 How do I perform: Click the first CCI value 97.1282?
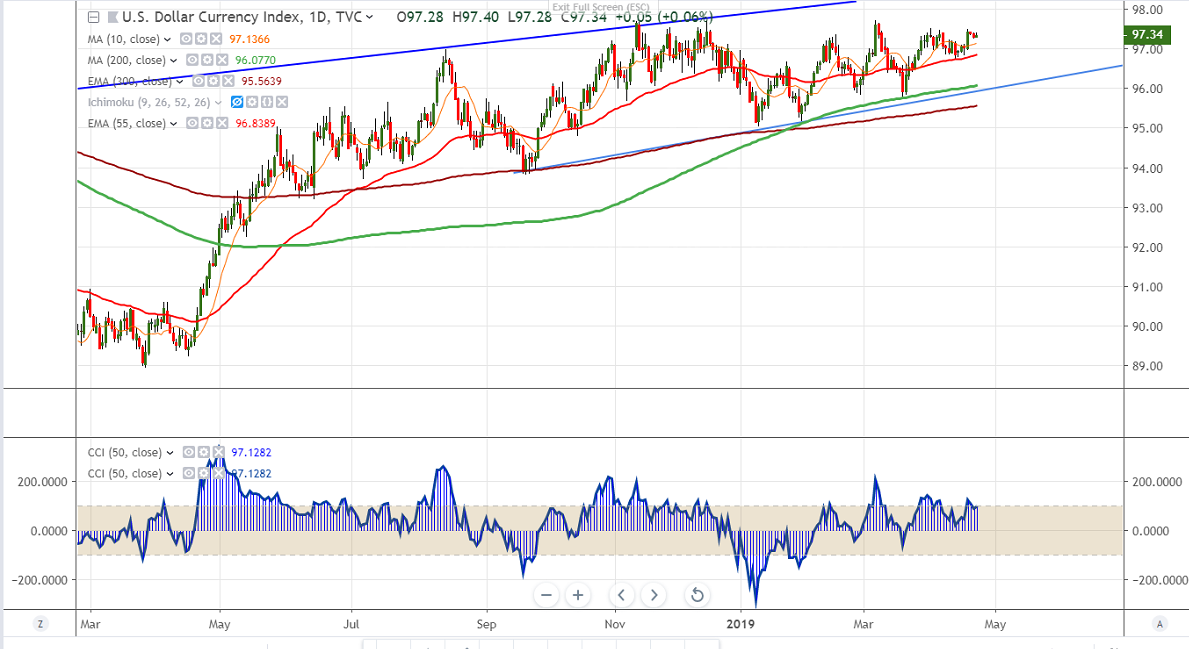click(x=252, y=453)
